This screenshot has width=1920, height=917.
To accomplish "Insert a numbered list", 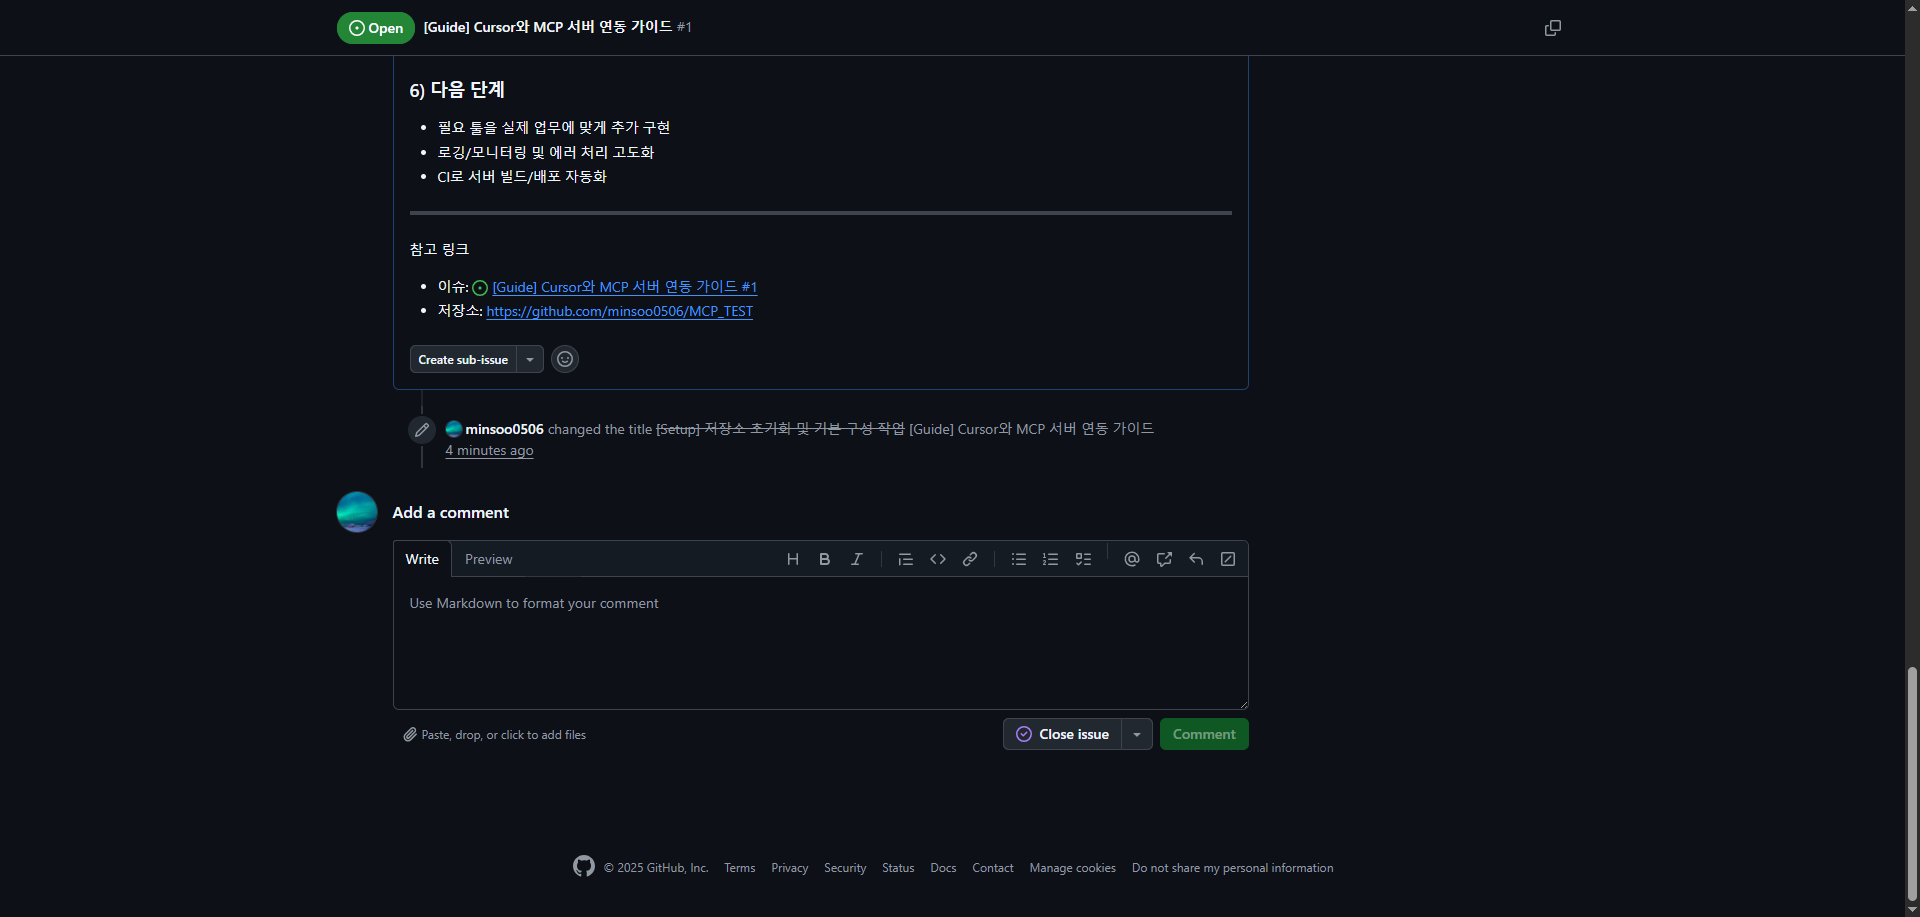I will 1050,559.
